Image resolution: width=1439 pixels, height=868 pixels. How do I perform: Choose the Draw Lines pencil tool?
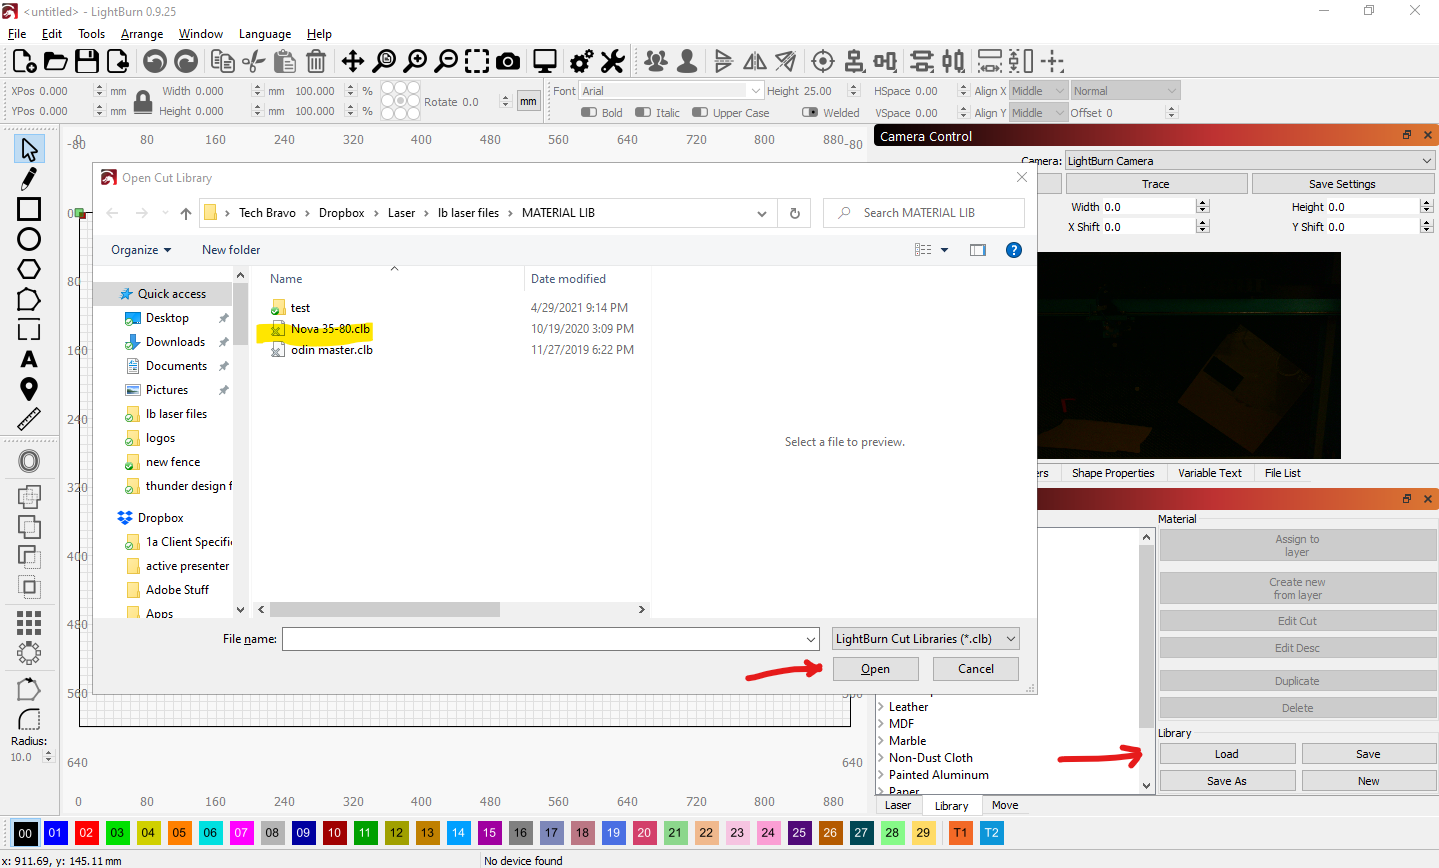pyautogui.click(x=29, y=179)
